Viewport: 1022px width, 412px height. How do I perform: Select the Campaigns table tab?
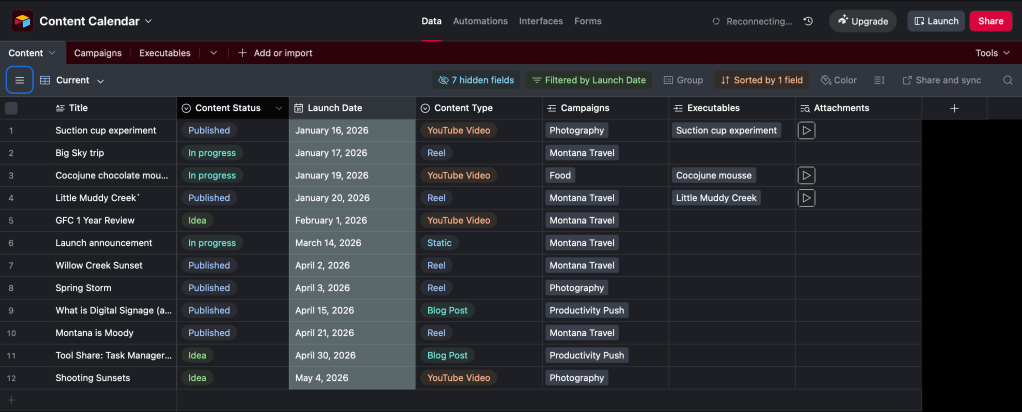click(98, 53)
